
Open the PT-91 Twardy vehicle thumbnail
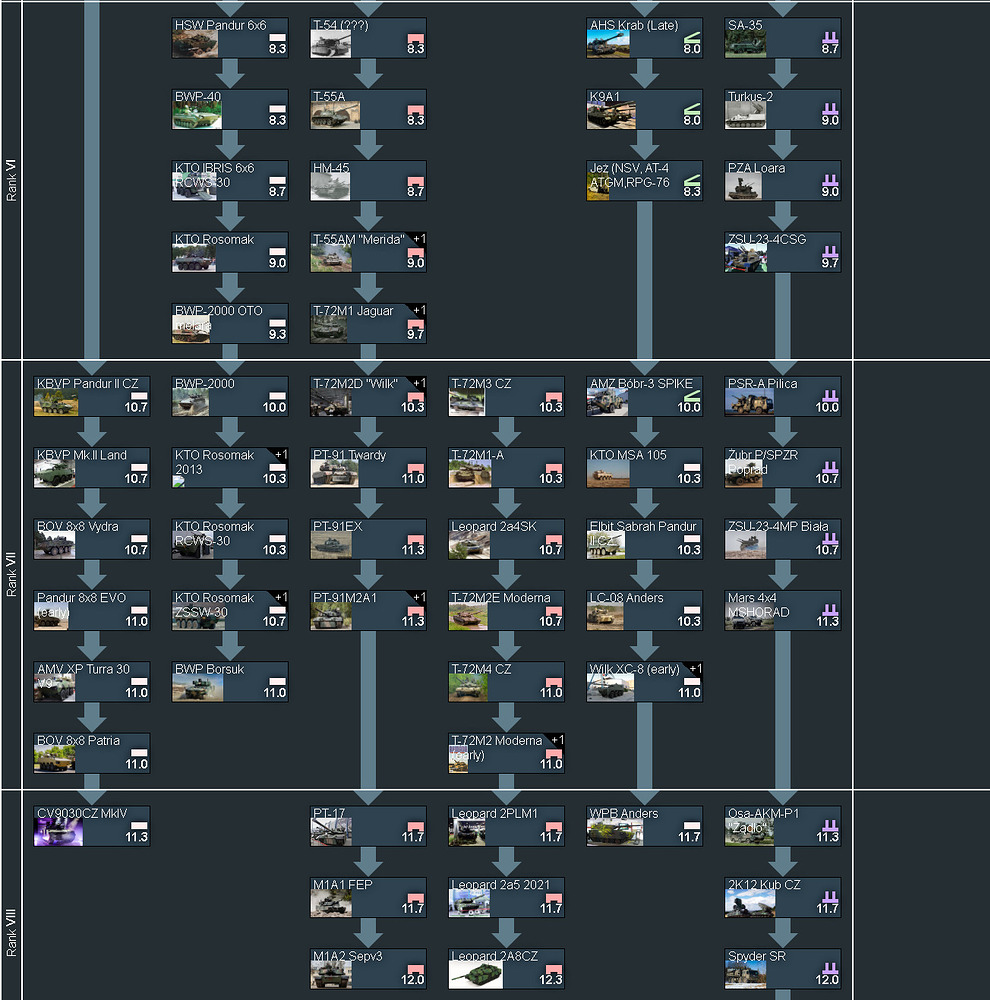tap(330, 474)
